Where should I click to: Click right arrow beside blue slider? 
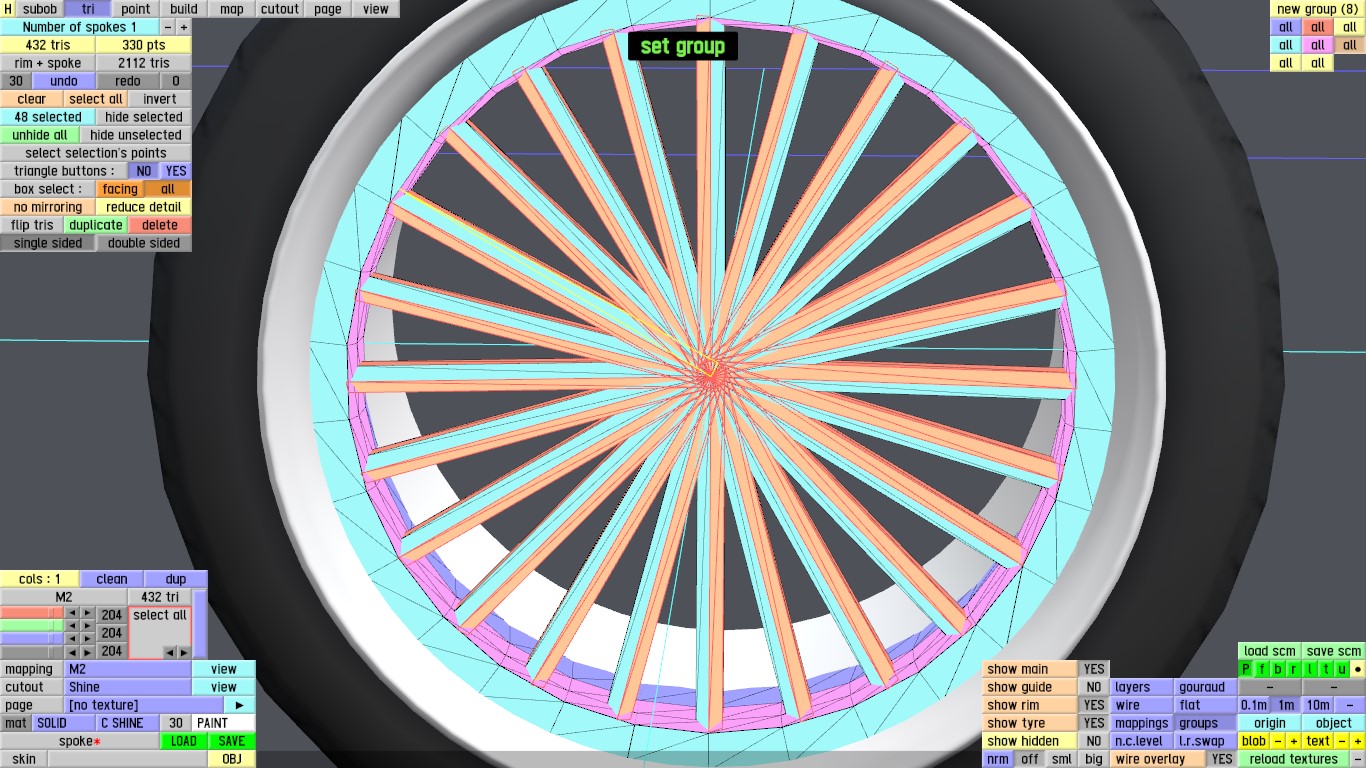88,639
